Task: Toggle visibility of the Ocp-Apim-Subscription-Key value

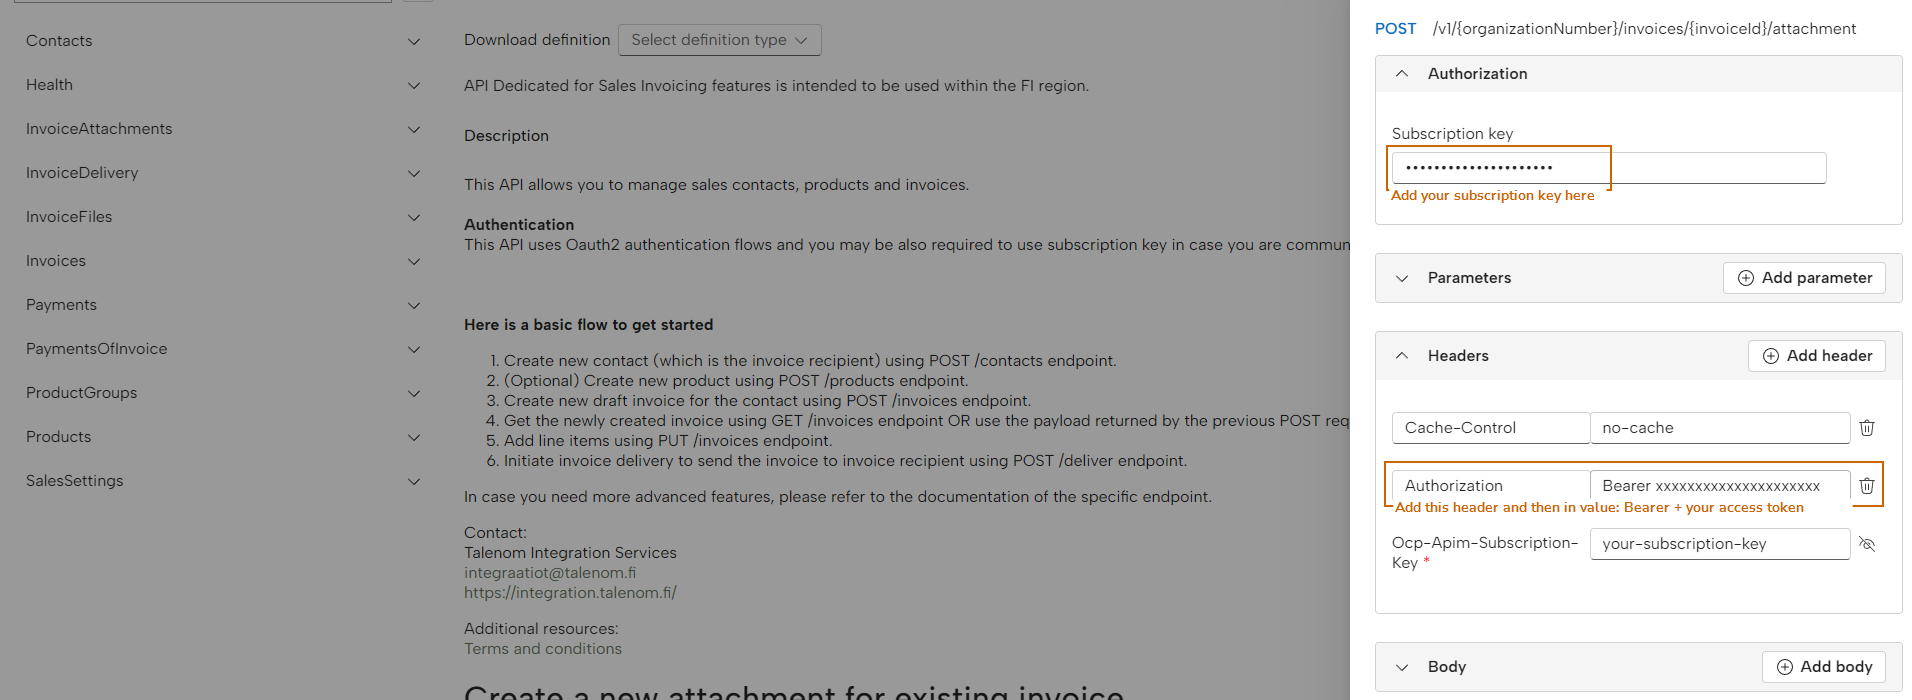Action: (x=1866, y=544)
